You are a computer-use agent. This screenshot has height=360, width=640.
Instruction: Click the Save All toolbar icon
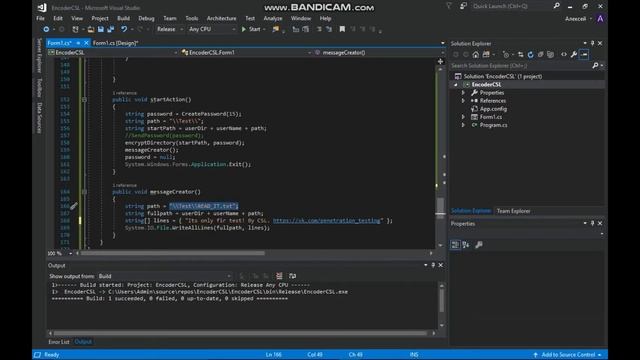tap(111, 29)
